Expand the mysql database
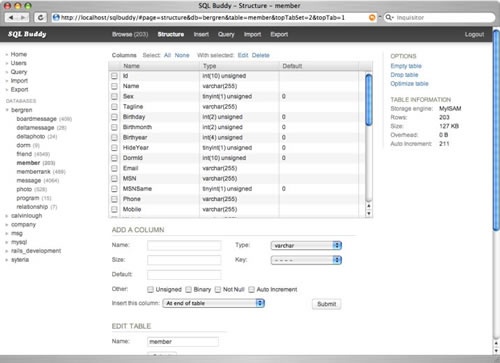500x363 pixels. coord(7,242)
